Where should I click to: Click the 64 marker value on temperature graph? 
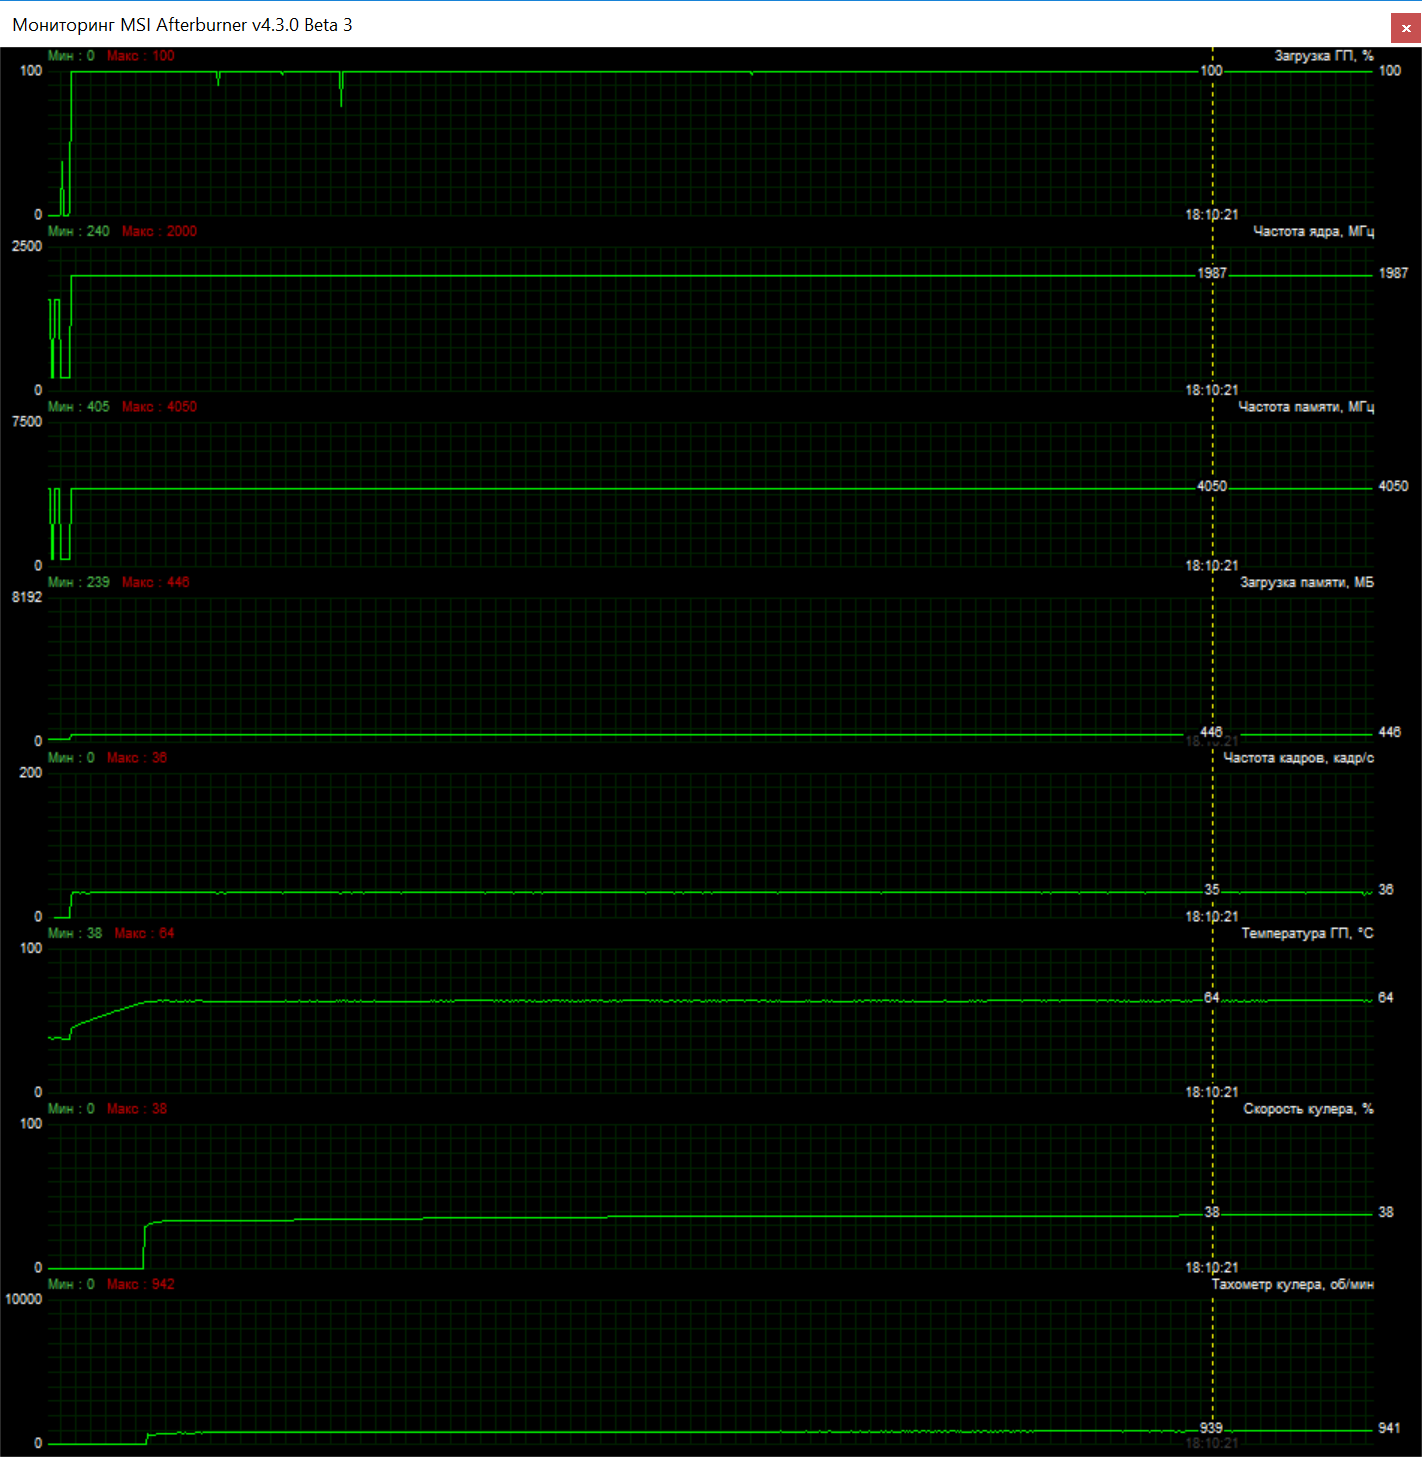[1211, 998]
